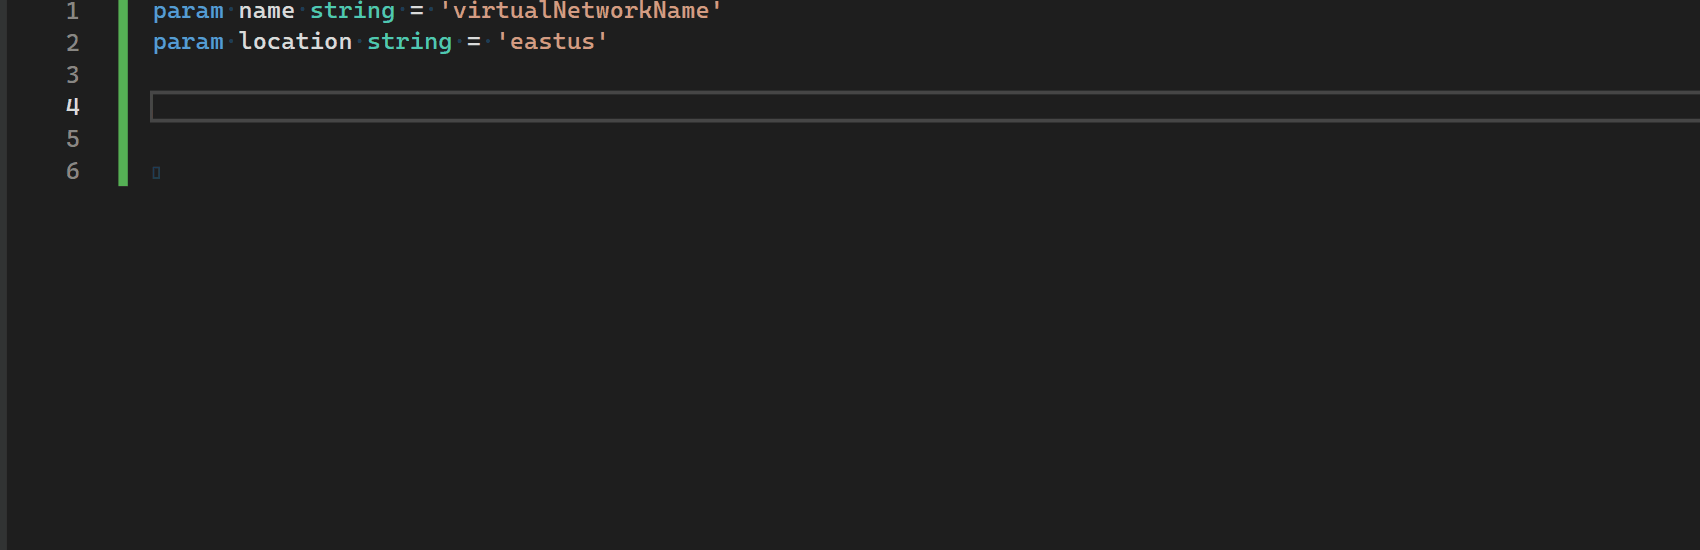Click the 'param' keyword on line 1

coord(188,11)
